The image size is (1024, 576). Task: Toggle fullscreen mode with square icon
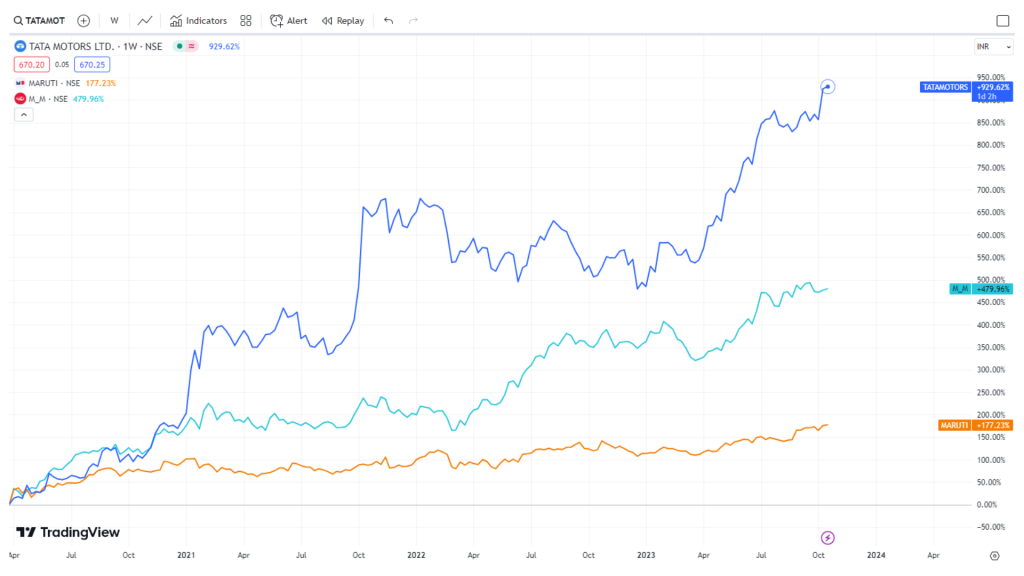coord(1002,21)
